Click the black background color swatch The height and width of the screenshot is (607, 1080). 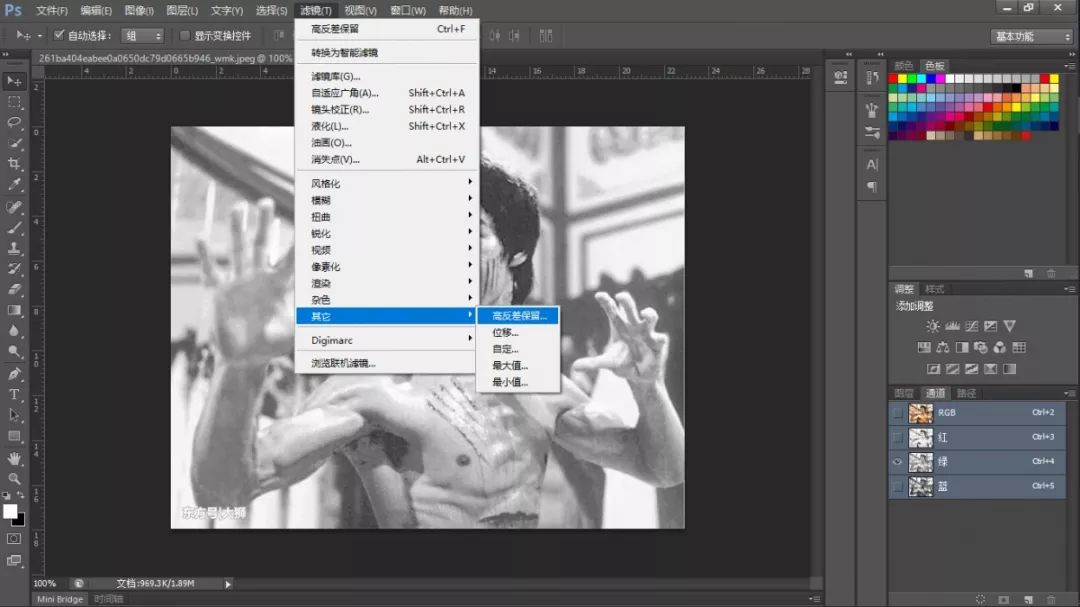(19, 520)
